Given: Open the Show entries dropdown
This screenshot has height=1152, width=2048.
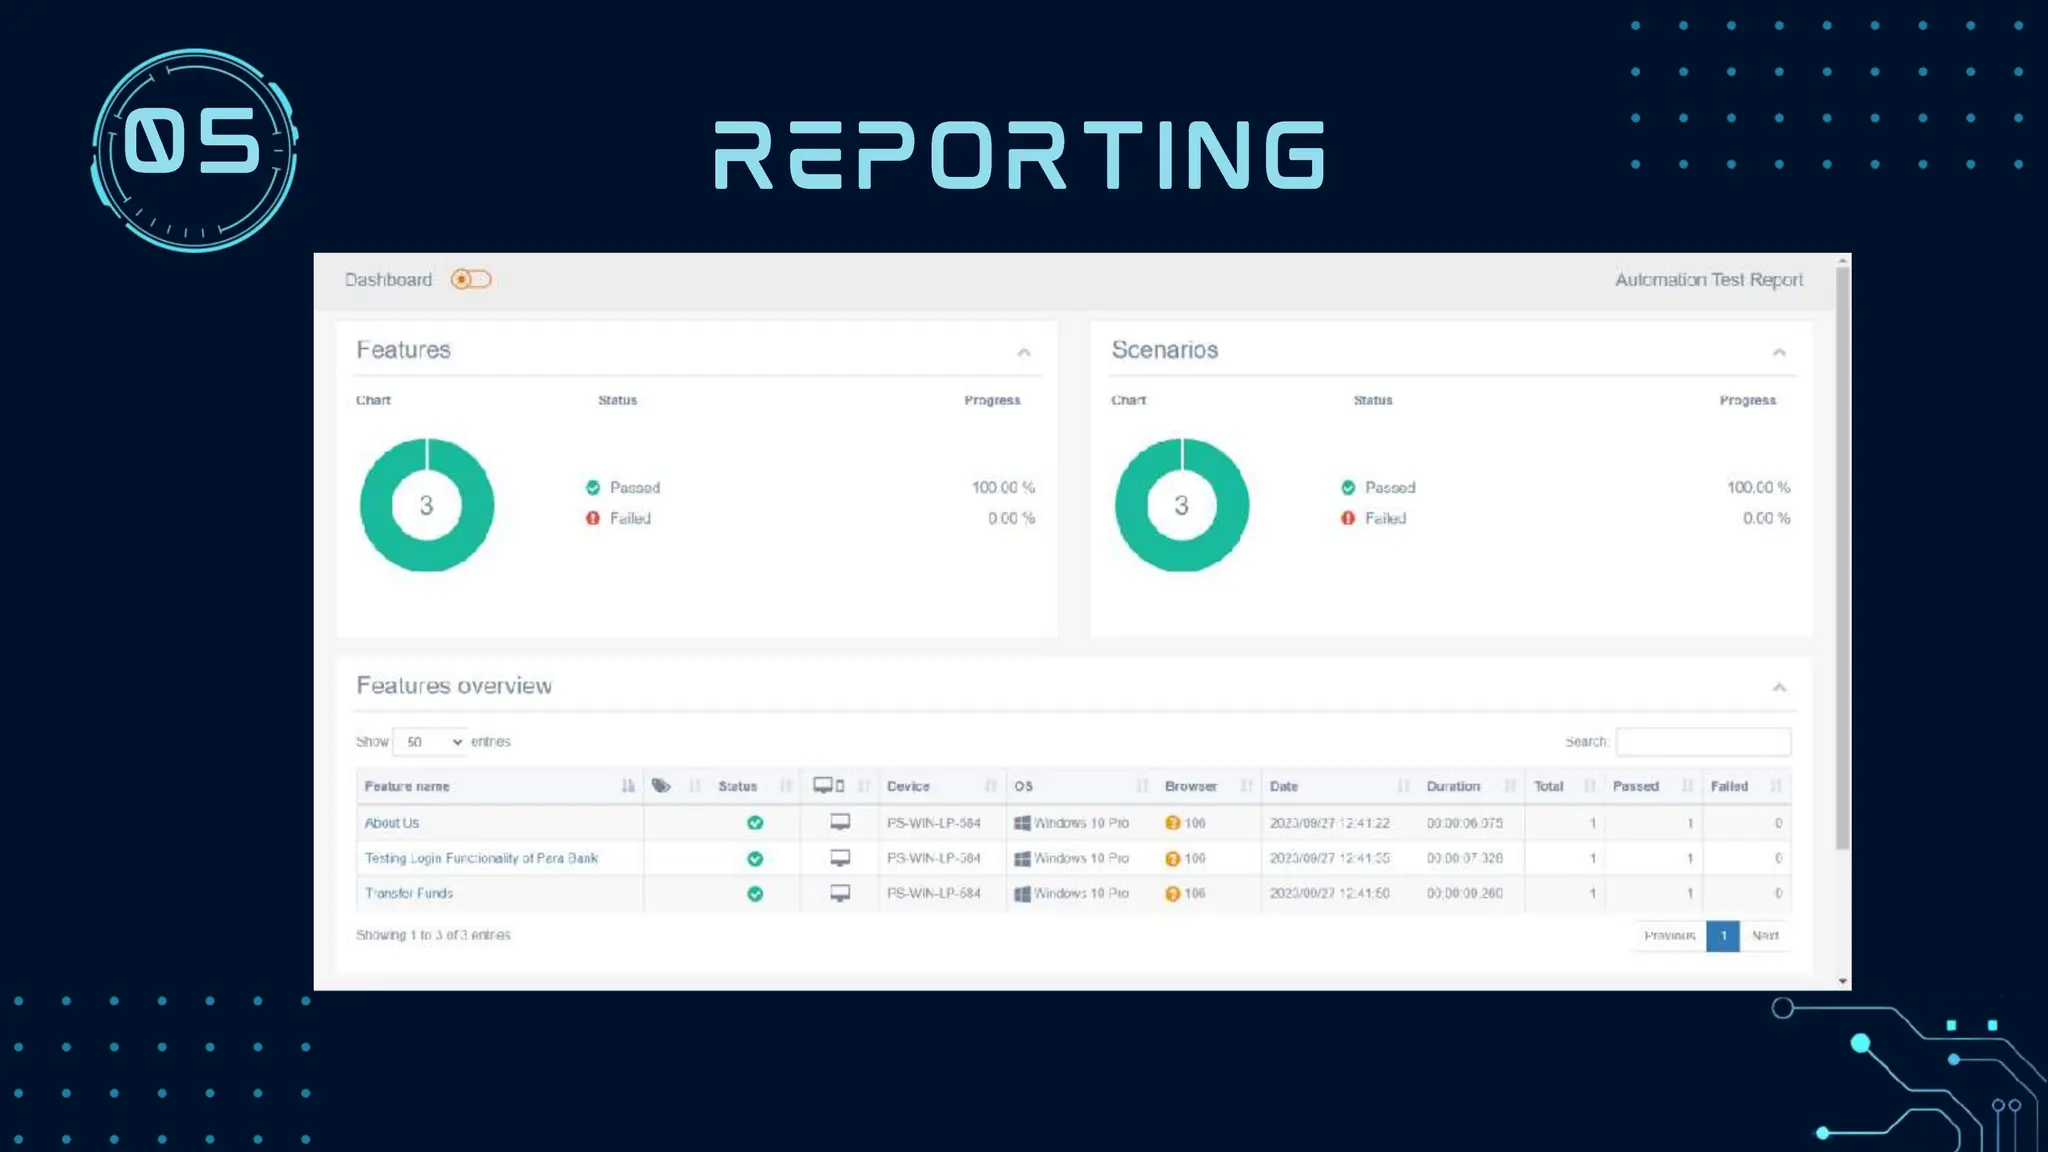Looking at the screenshot, I should [x=431, y=742].
